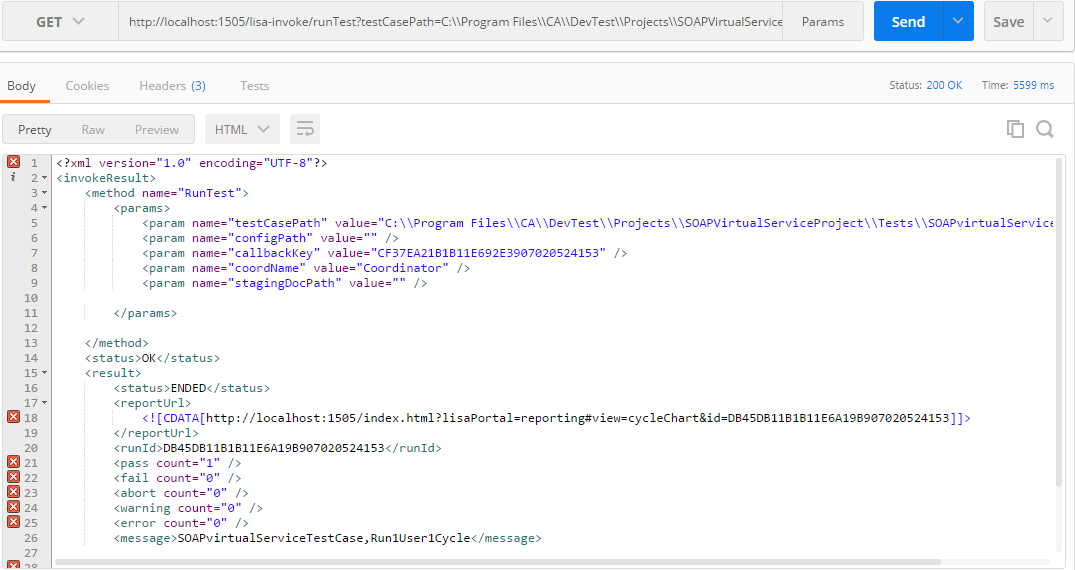Click the ENDED status text on line 16
Screen dimensions: 1075x570
pyautogui.click(x=189, y=388)
